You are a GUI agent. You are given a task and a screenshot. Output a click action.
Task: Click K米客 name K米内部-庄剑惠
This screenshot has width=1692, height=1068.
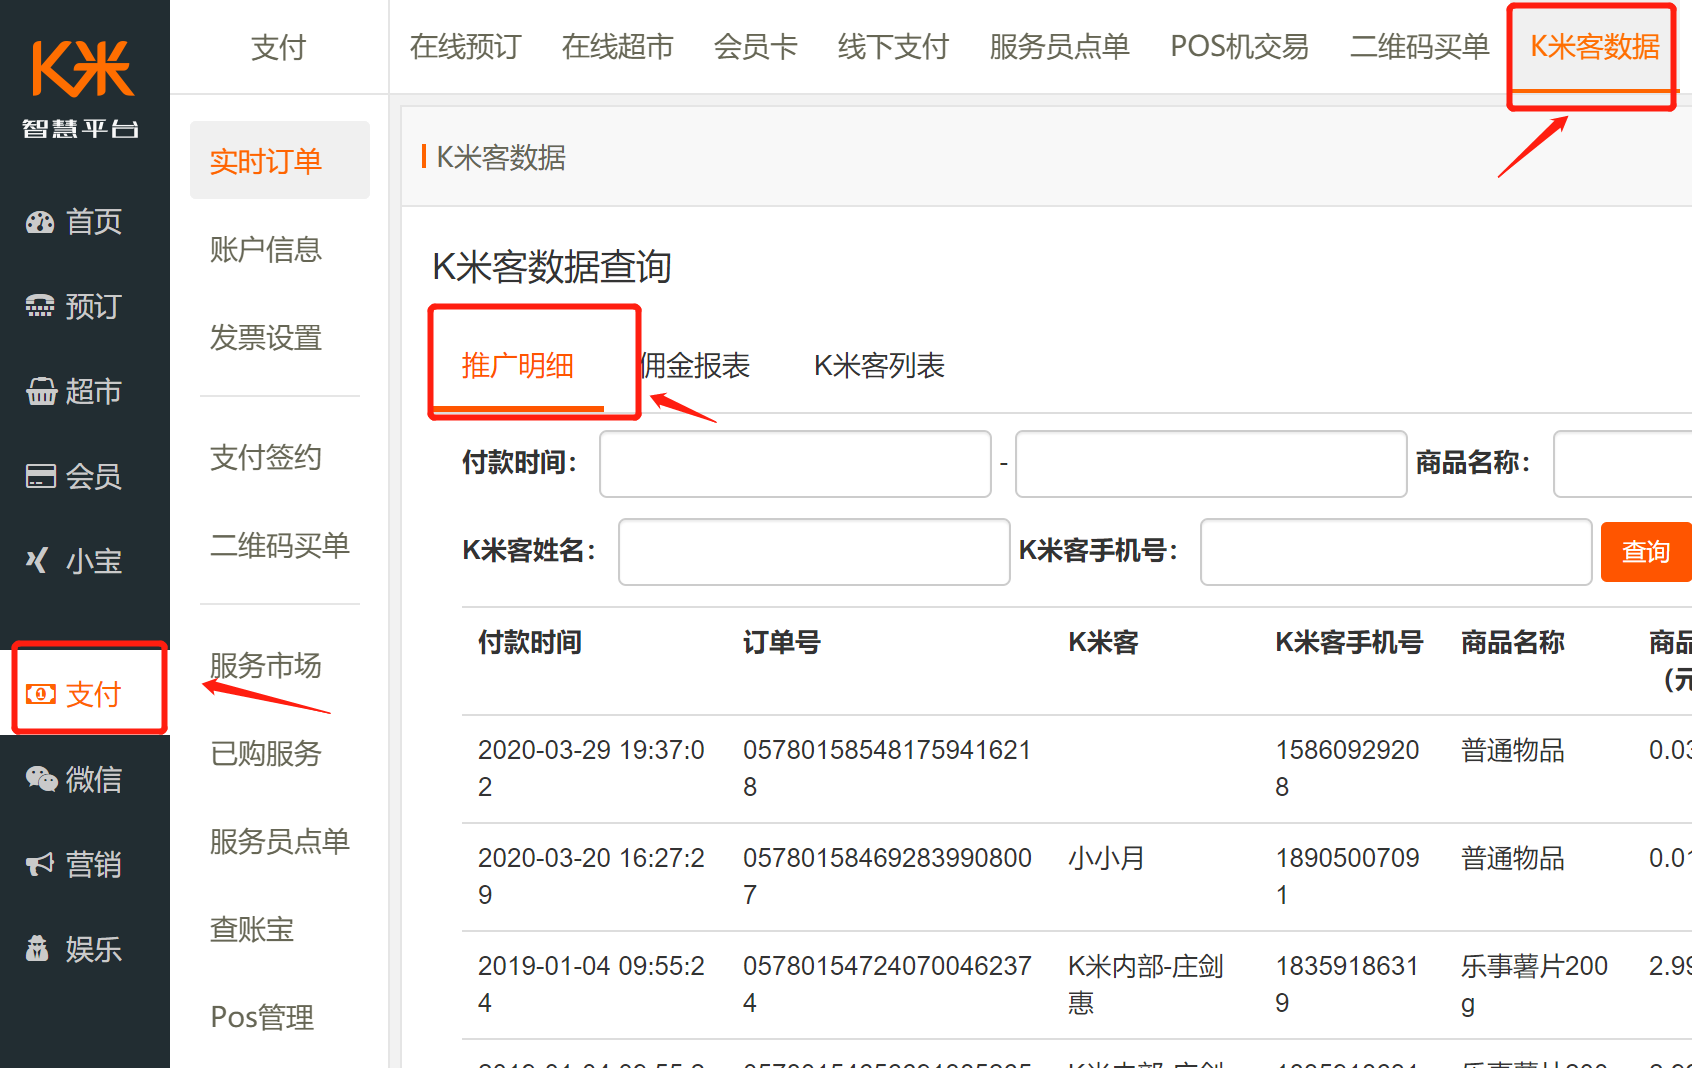tap(1146, 984)
